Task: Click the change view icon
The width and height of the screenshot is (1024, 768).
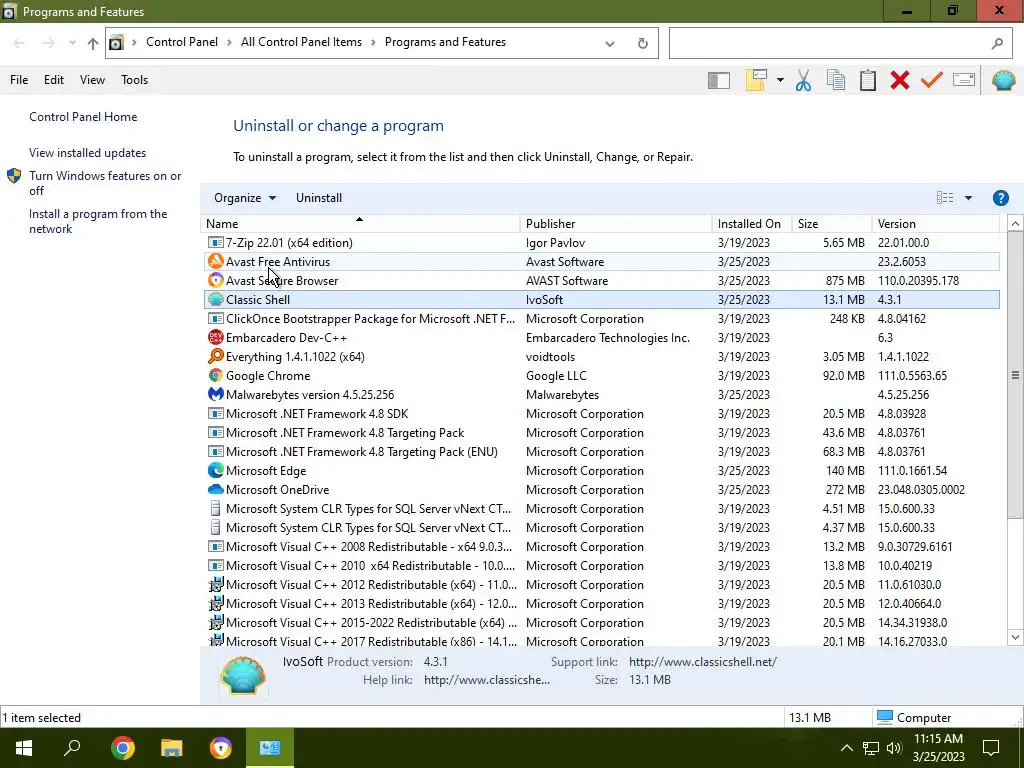Action: [944, 198]
